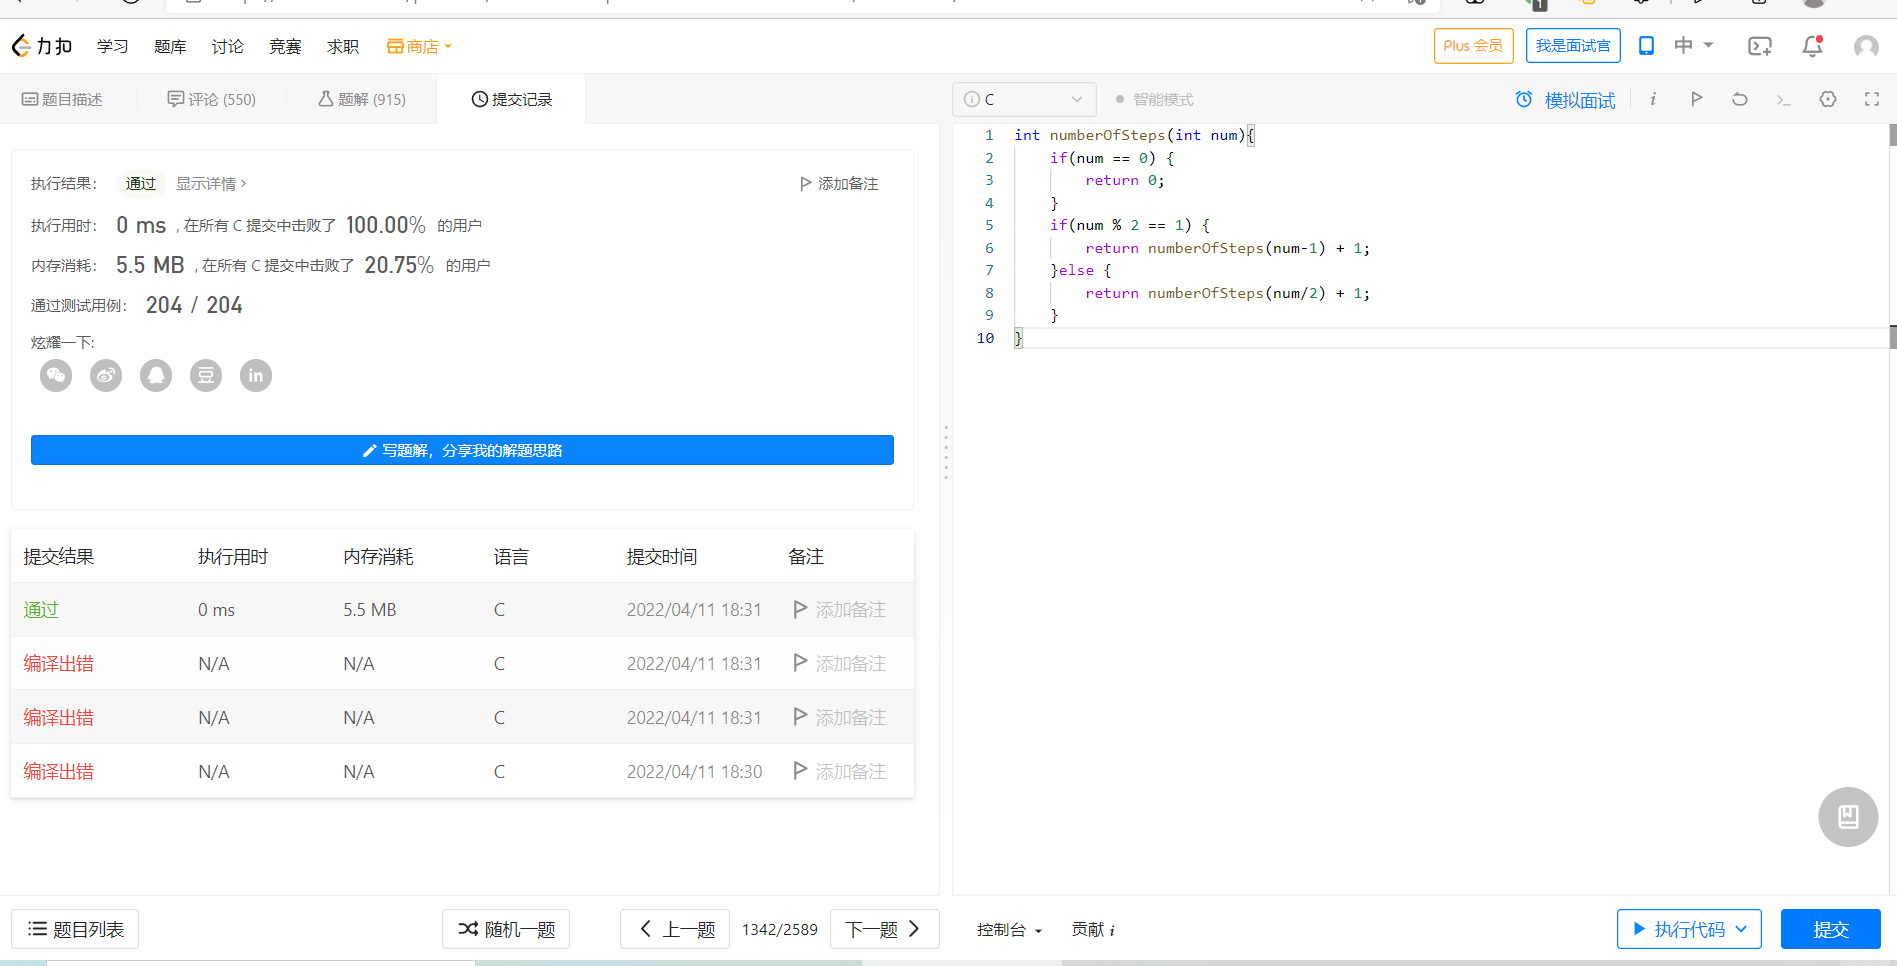
Task: Open the C language dropdown
Action: tap(1024, 99)
